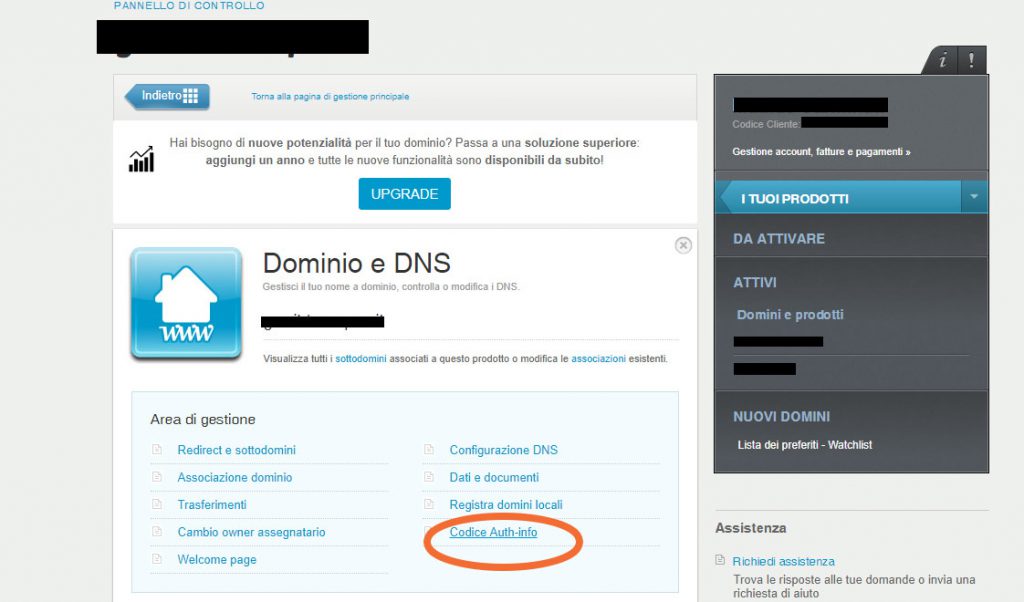Open 'Torna alla pagina di gestione principale' link
This screenshot has height=602, width=1024.
(x=330, y=97)
